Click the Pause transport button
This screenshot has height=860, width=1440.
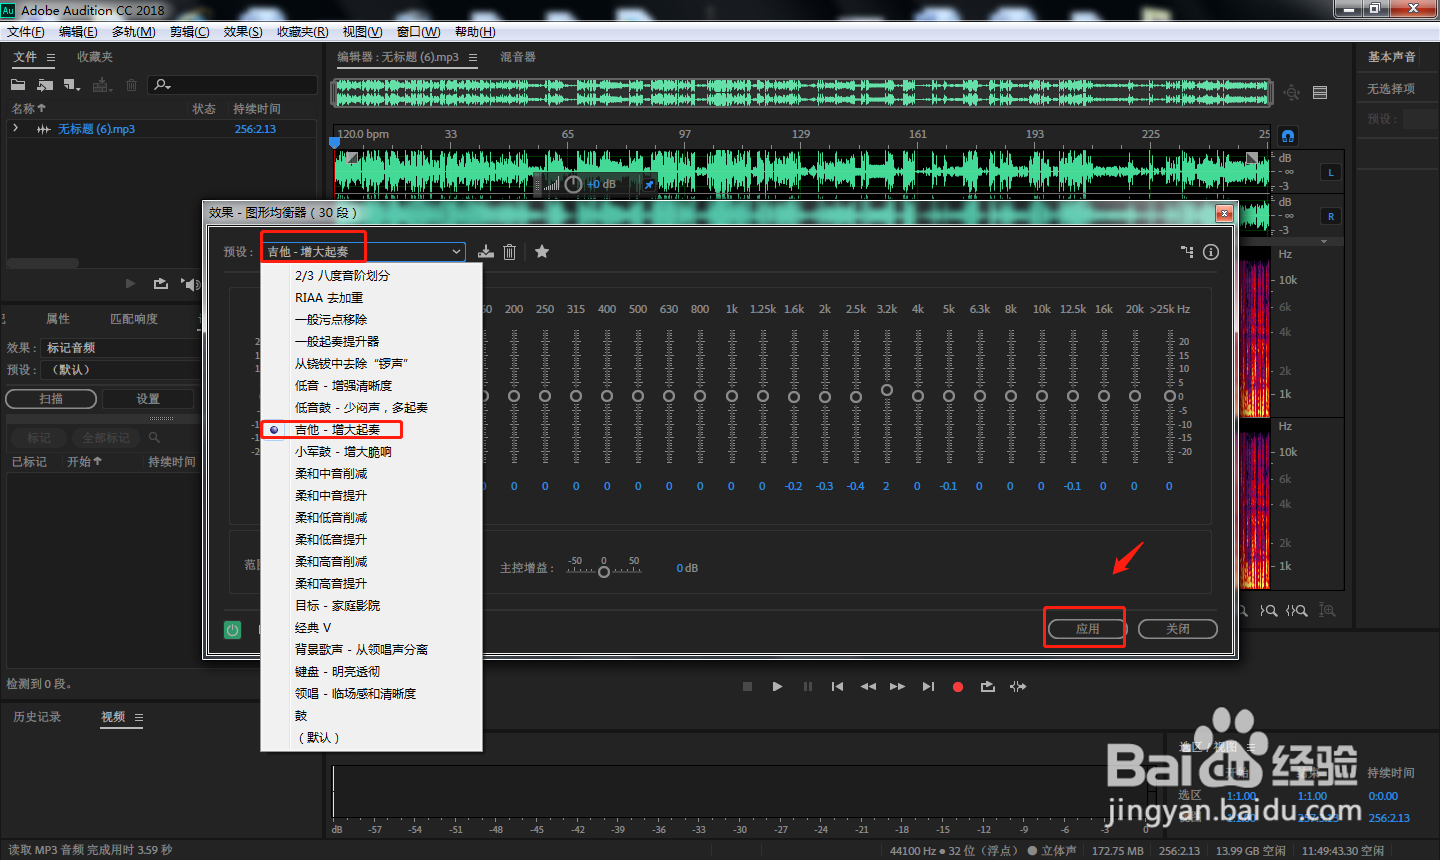tap(808, 687)
